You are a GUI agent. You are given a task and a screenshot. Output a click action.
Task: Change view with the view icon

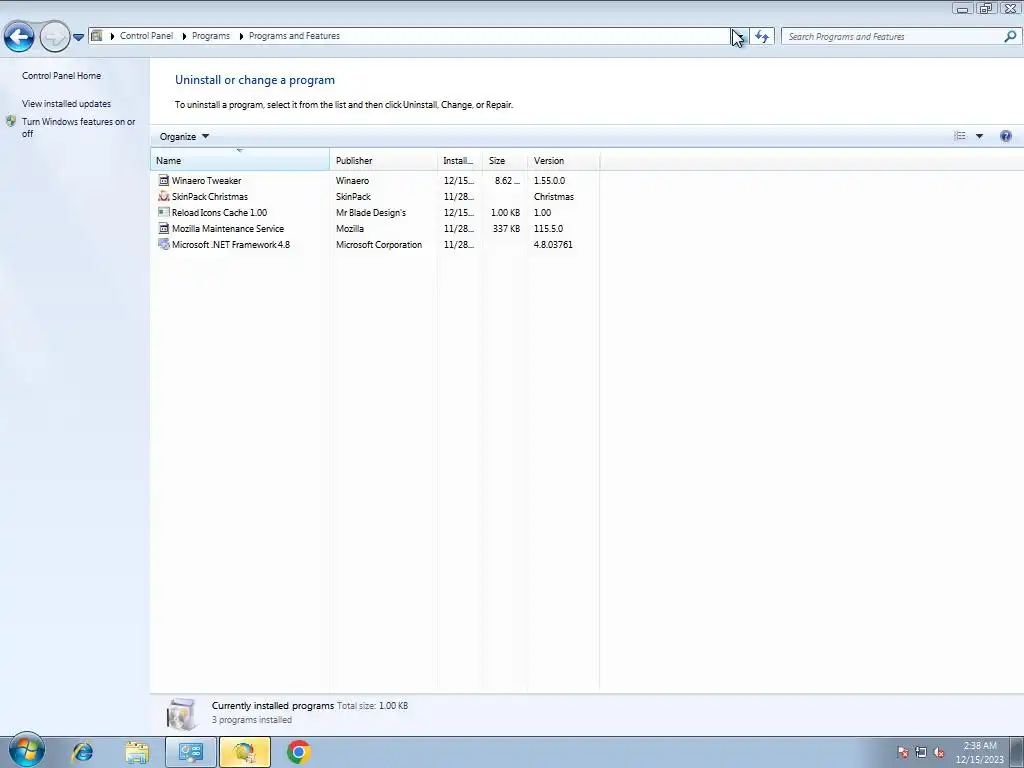(x=959, y=136)
